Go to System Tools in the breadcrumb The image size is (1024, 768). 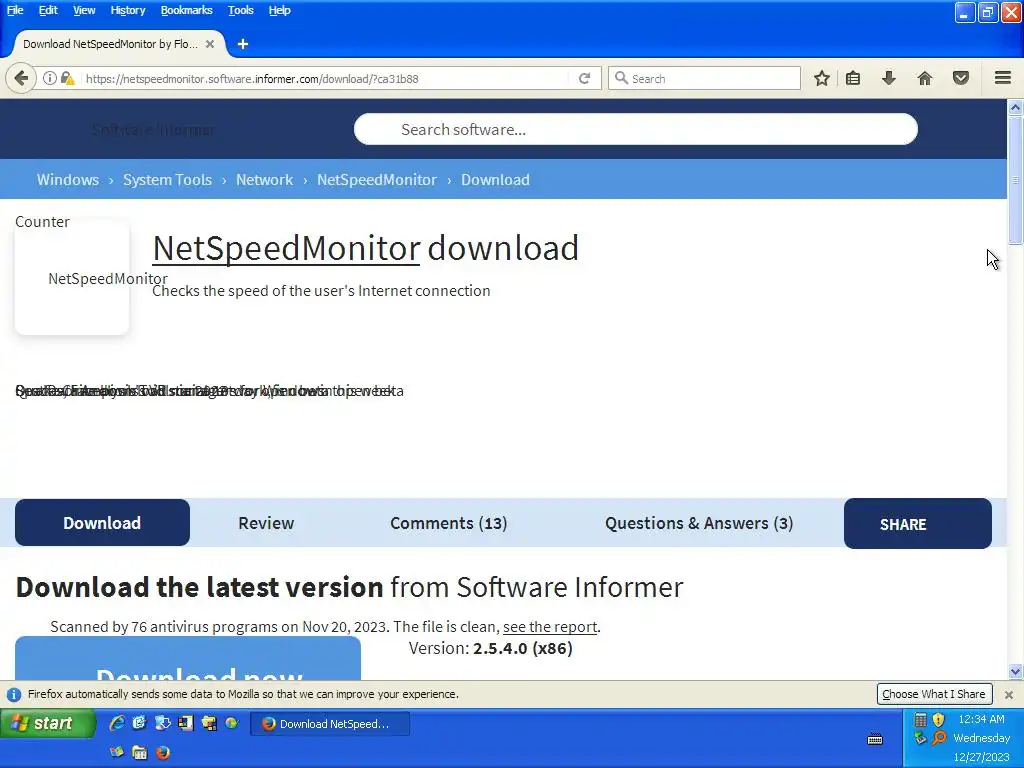(167, 180)
